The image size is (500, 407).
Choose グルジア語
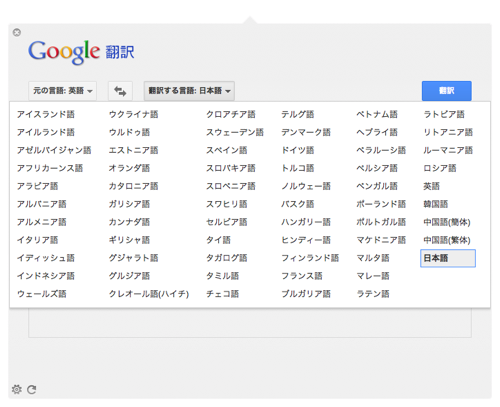pos(130,276)
